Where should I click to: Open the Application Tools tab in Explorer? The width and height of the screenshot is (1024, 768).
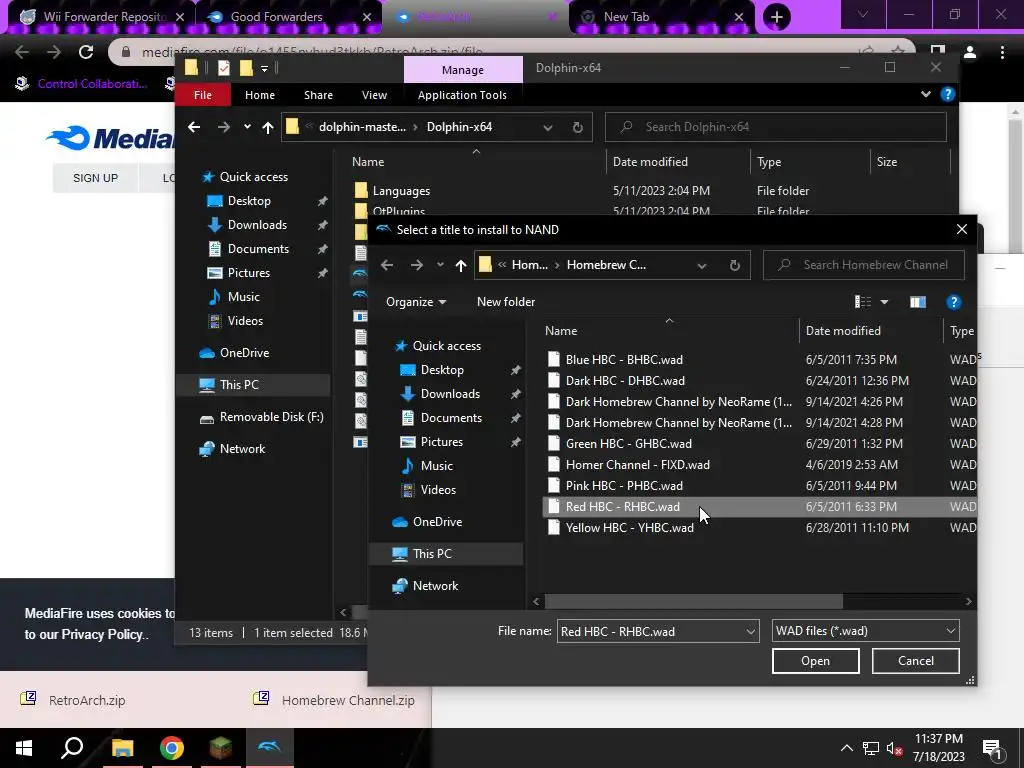462,95
